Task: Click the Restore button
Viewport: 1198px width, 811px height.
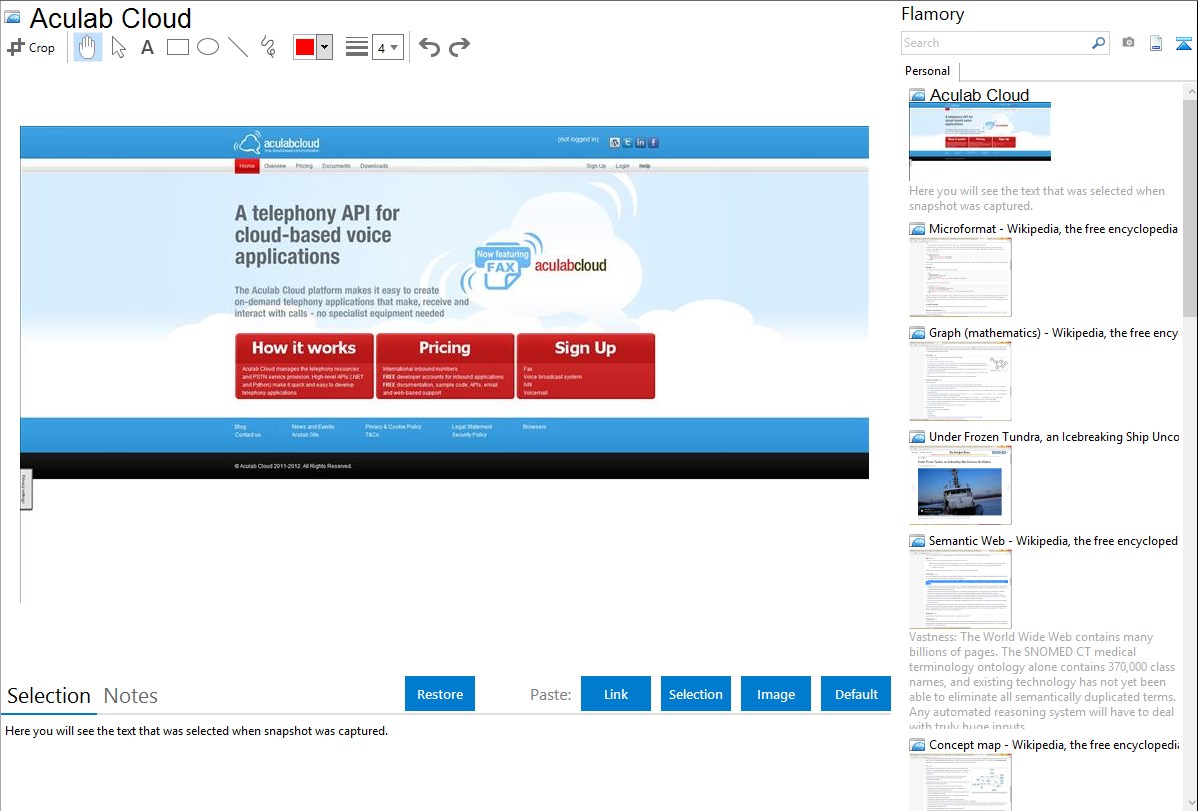Action: coord(440,694)
